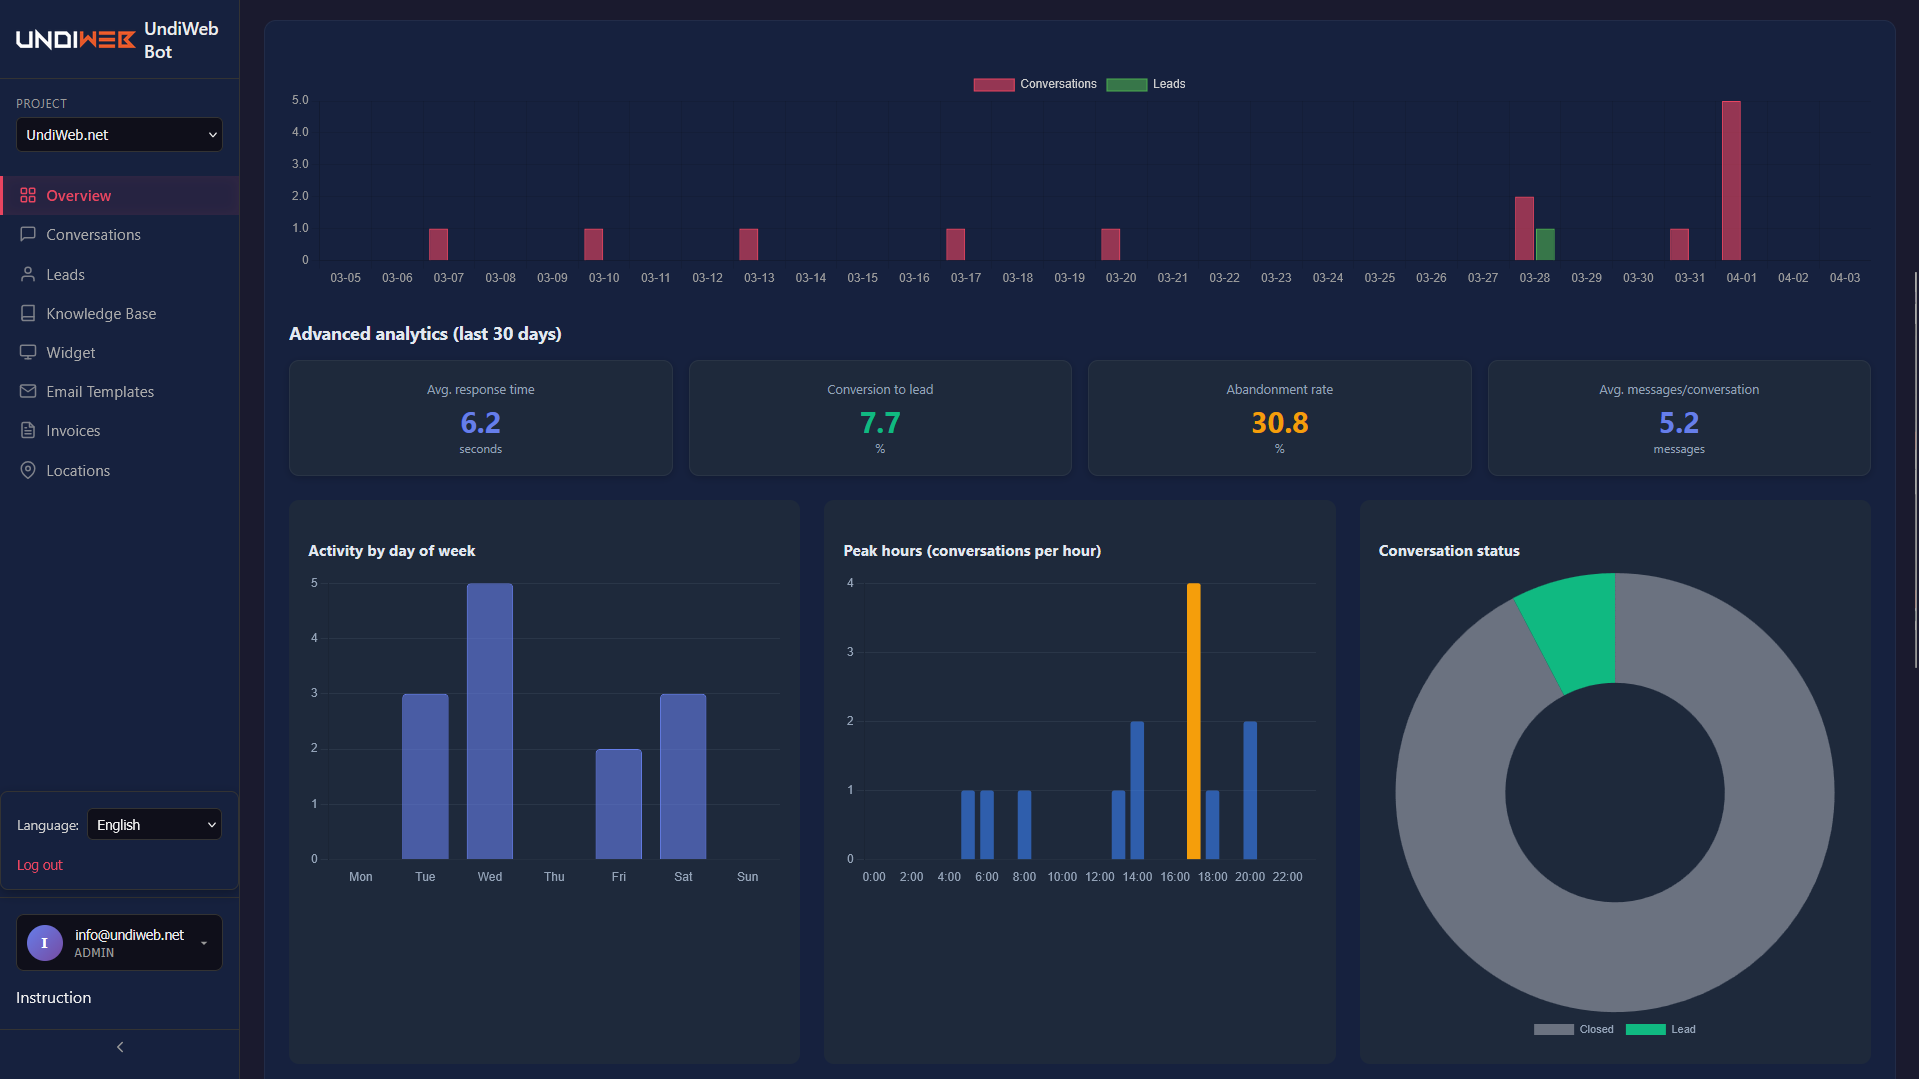Select the Widget monitor icon
The height and width of the screenshot is (1079, 1919).
[x=27, y=352]
